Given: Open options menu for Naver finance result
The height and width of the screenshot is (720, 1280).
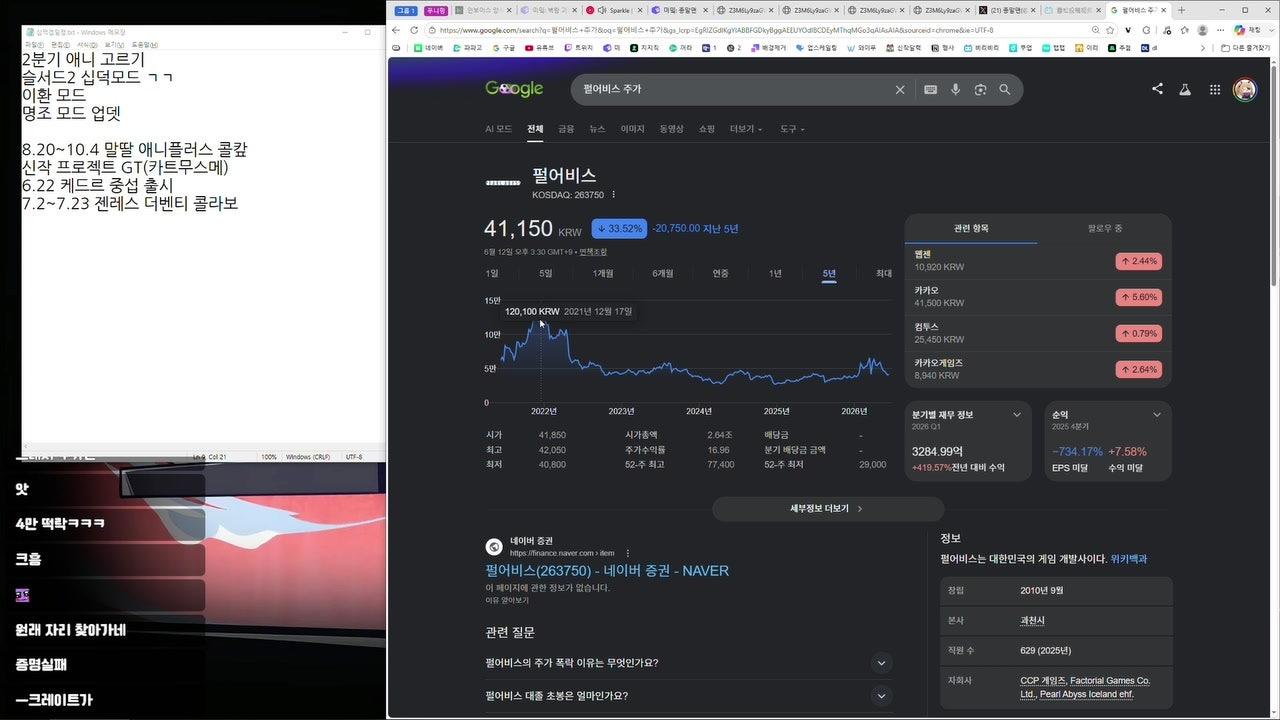Looking at the screenshot, I should [628, 553].
